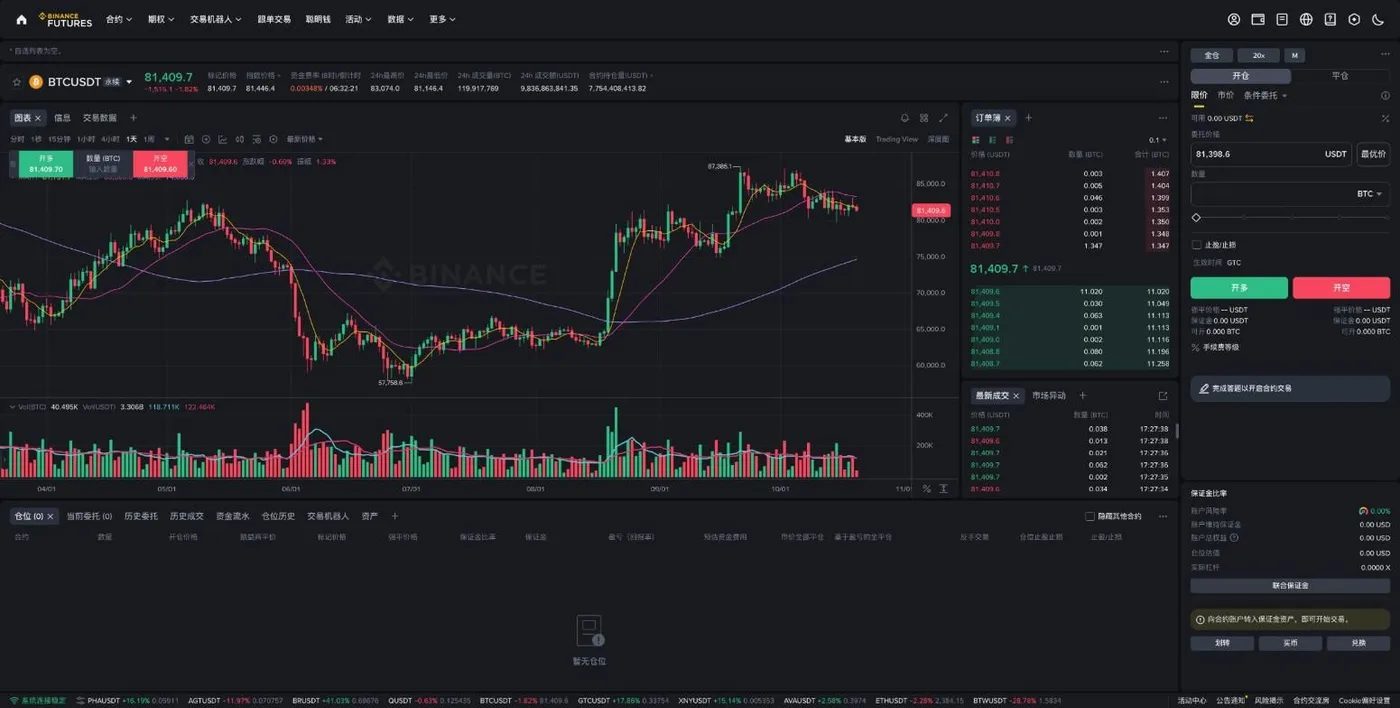This screenshot has height=708, width=1400.
Task: Click the red 开空 button in the order panel
Action: coord(1341,288)
